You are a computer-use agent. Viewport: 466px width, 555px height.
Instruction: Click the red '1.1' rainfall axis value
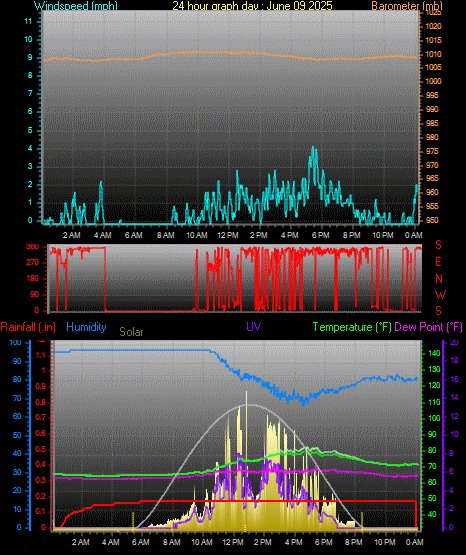41,355
